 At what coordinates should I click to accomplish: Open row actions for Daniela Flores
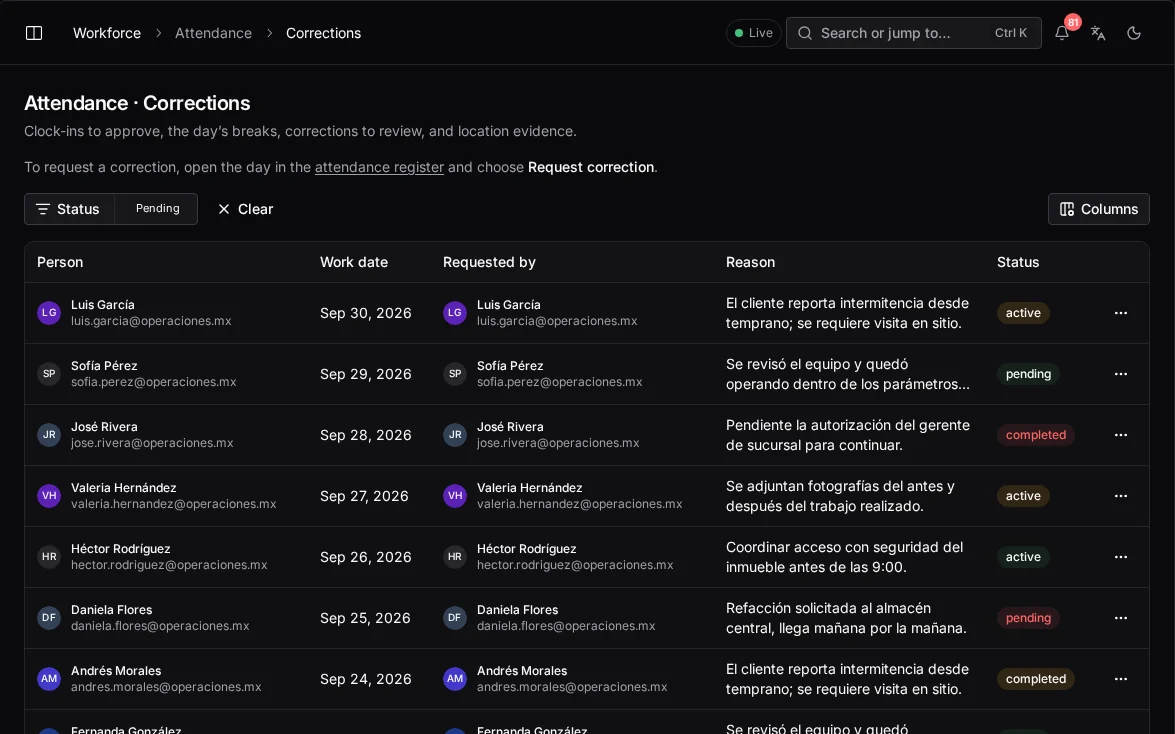coord(1120,618)
